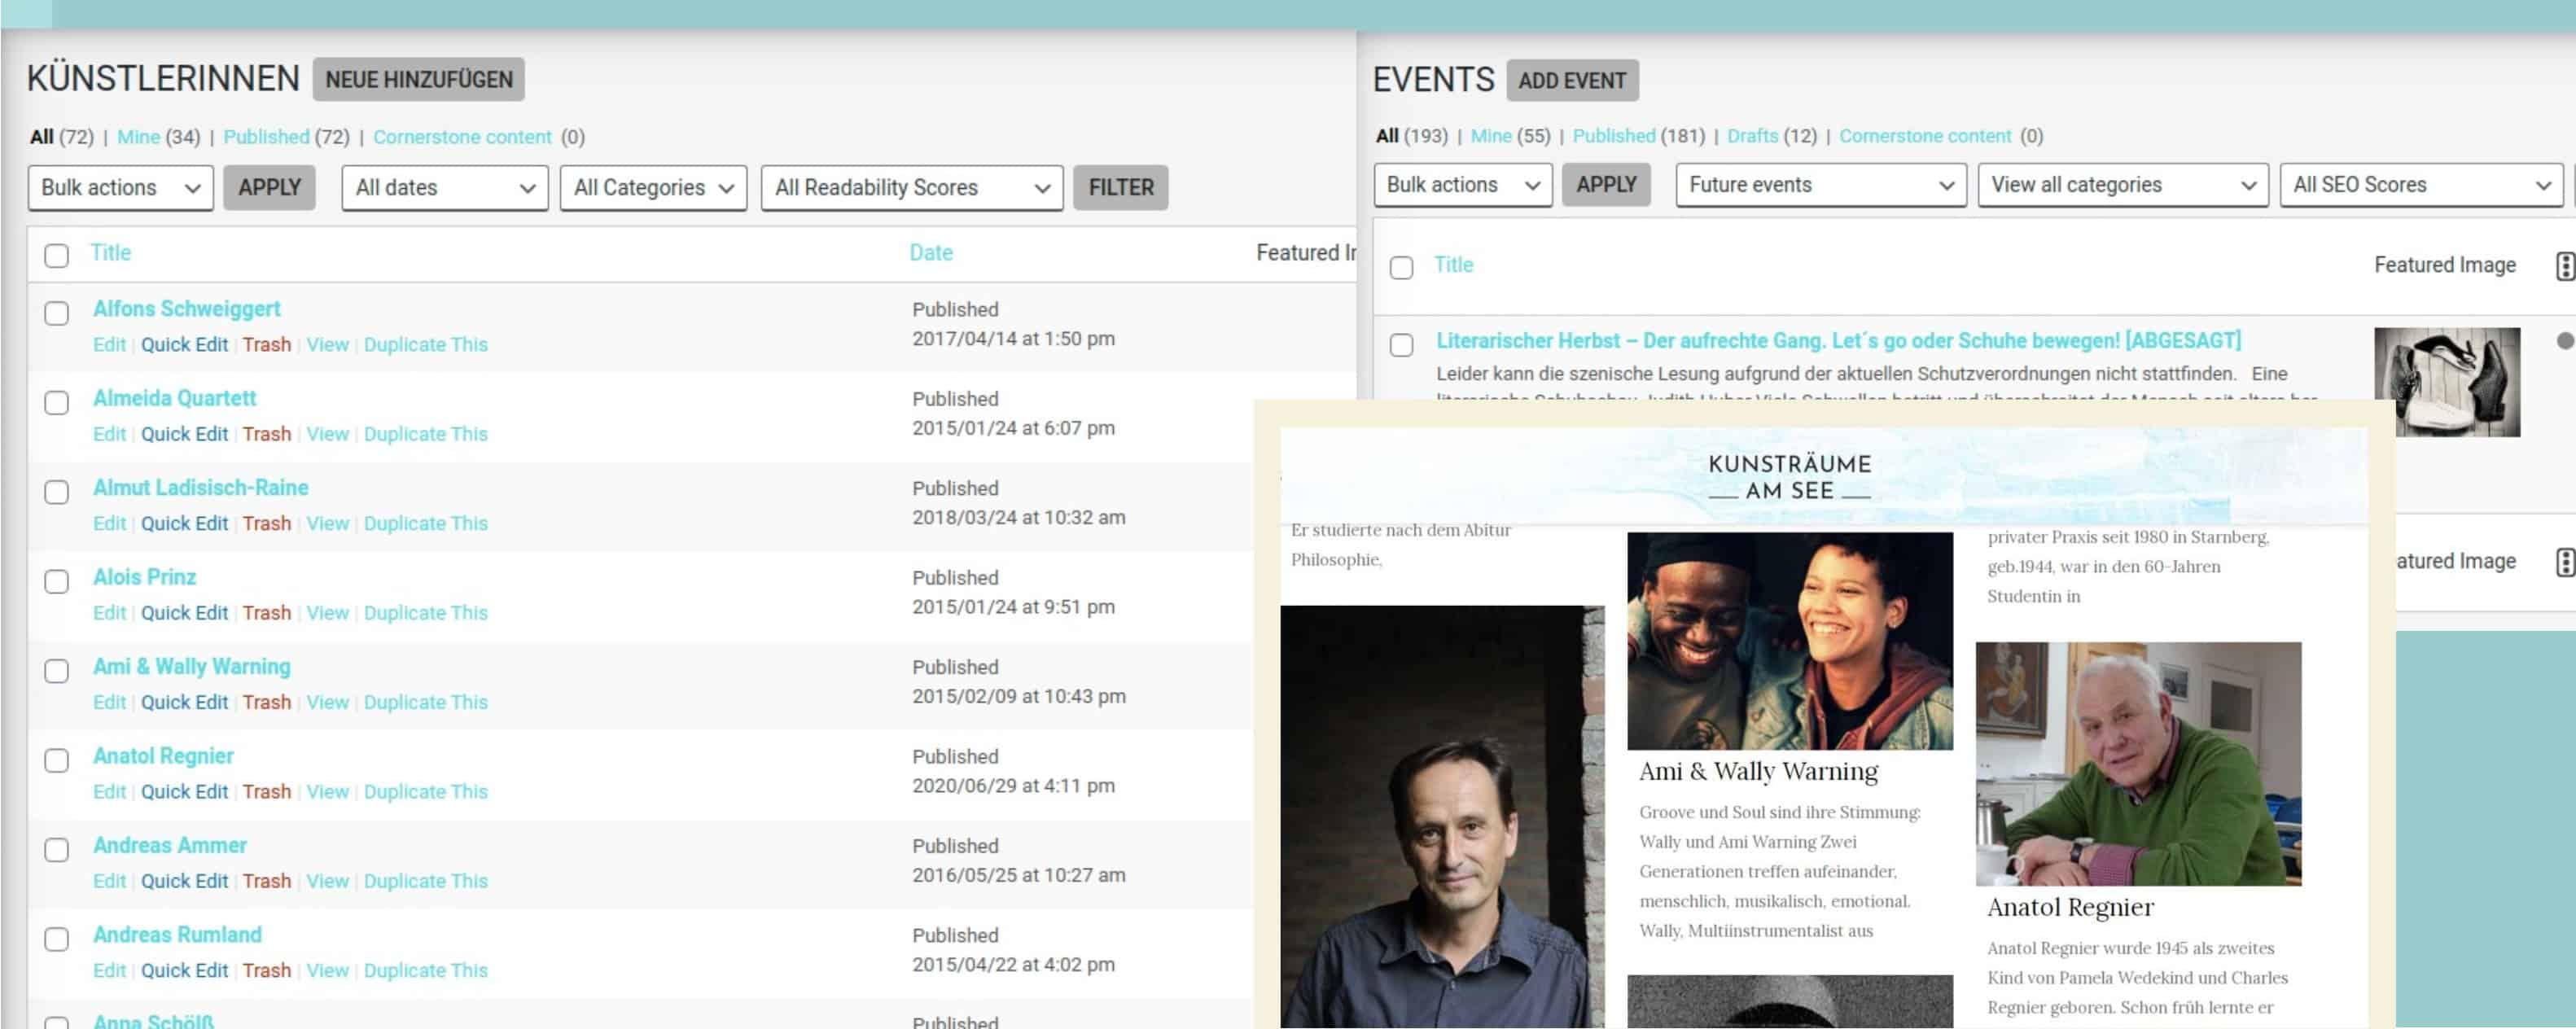Click the FILTER button
The height and width of the screenshot is (1029, 2576).
click(x=1120, y=187)
